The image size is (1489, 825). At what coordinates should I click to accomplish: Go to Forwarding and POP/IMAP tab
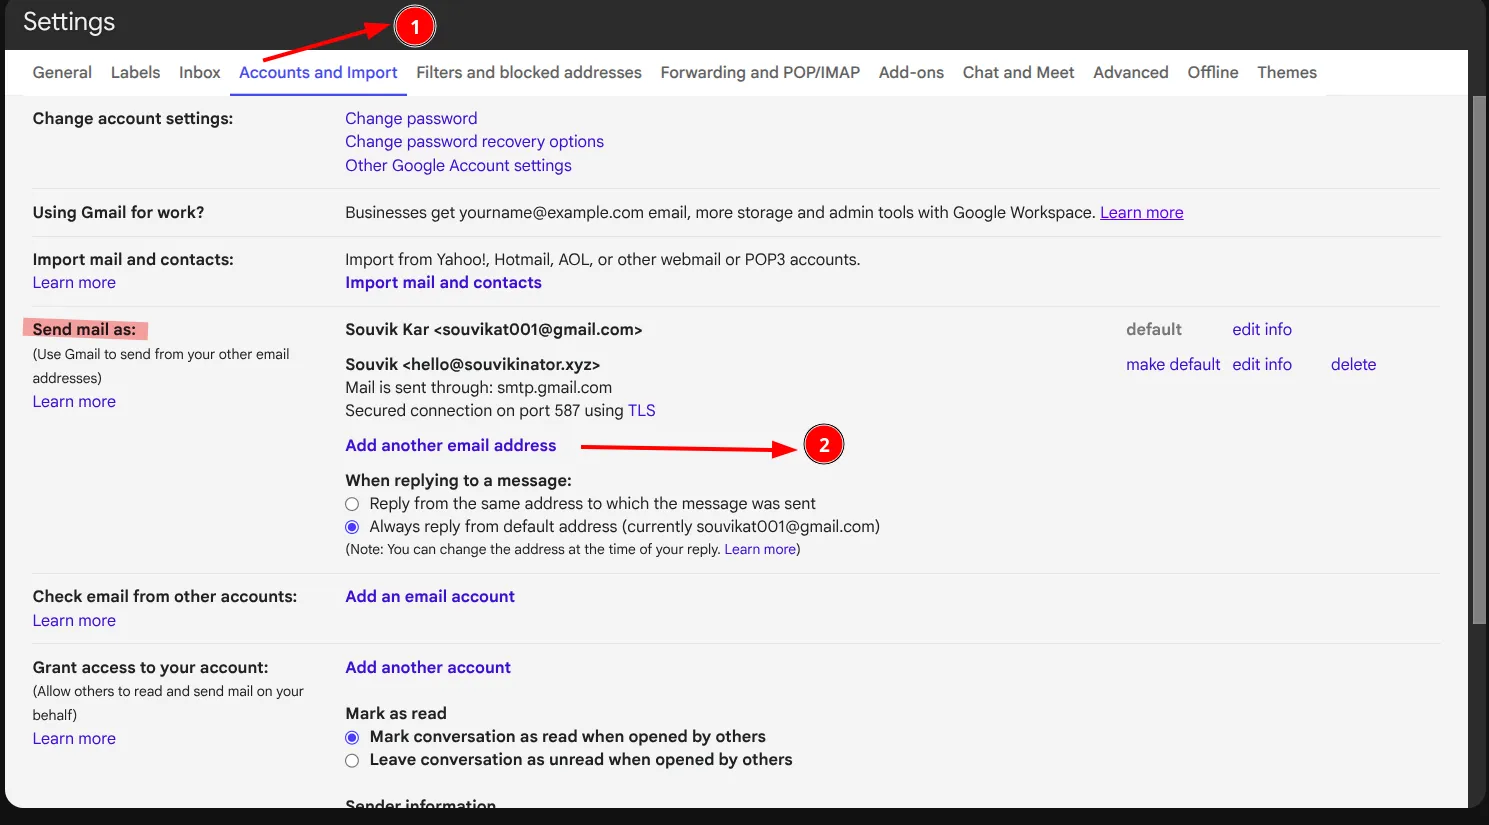[759, 72]
